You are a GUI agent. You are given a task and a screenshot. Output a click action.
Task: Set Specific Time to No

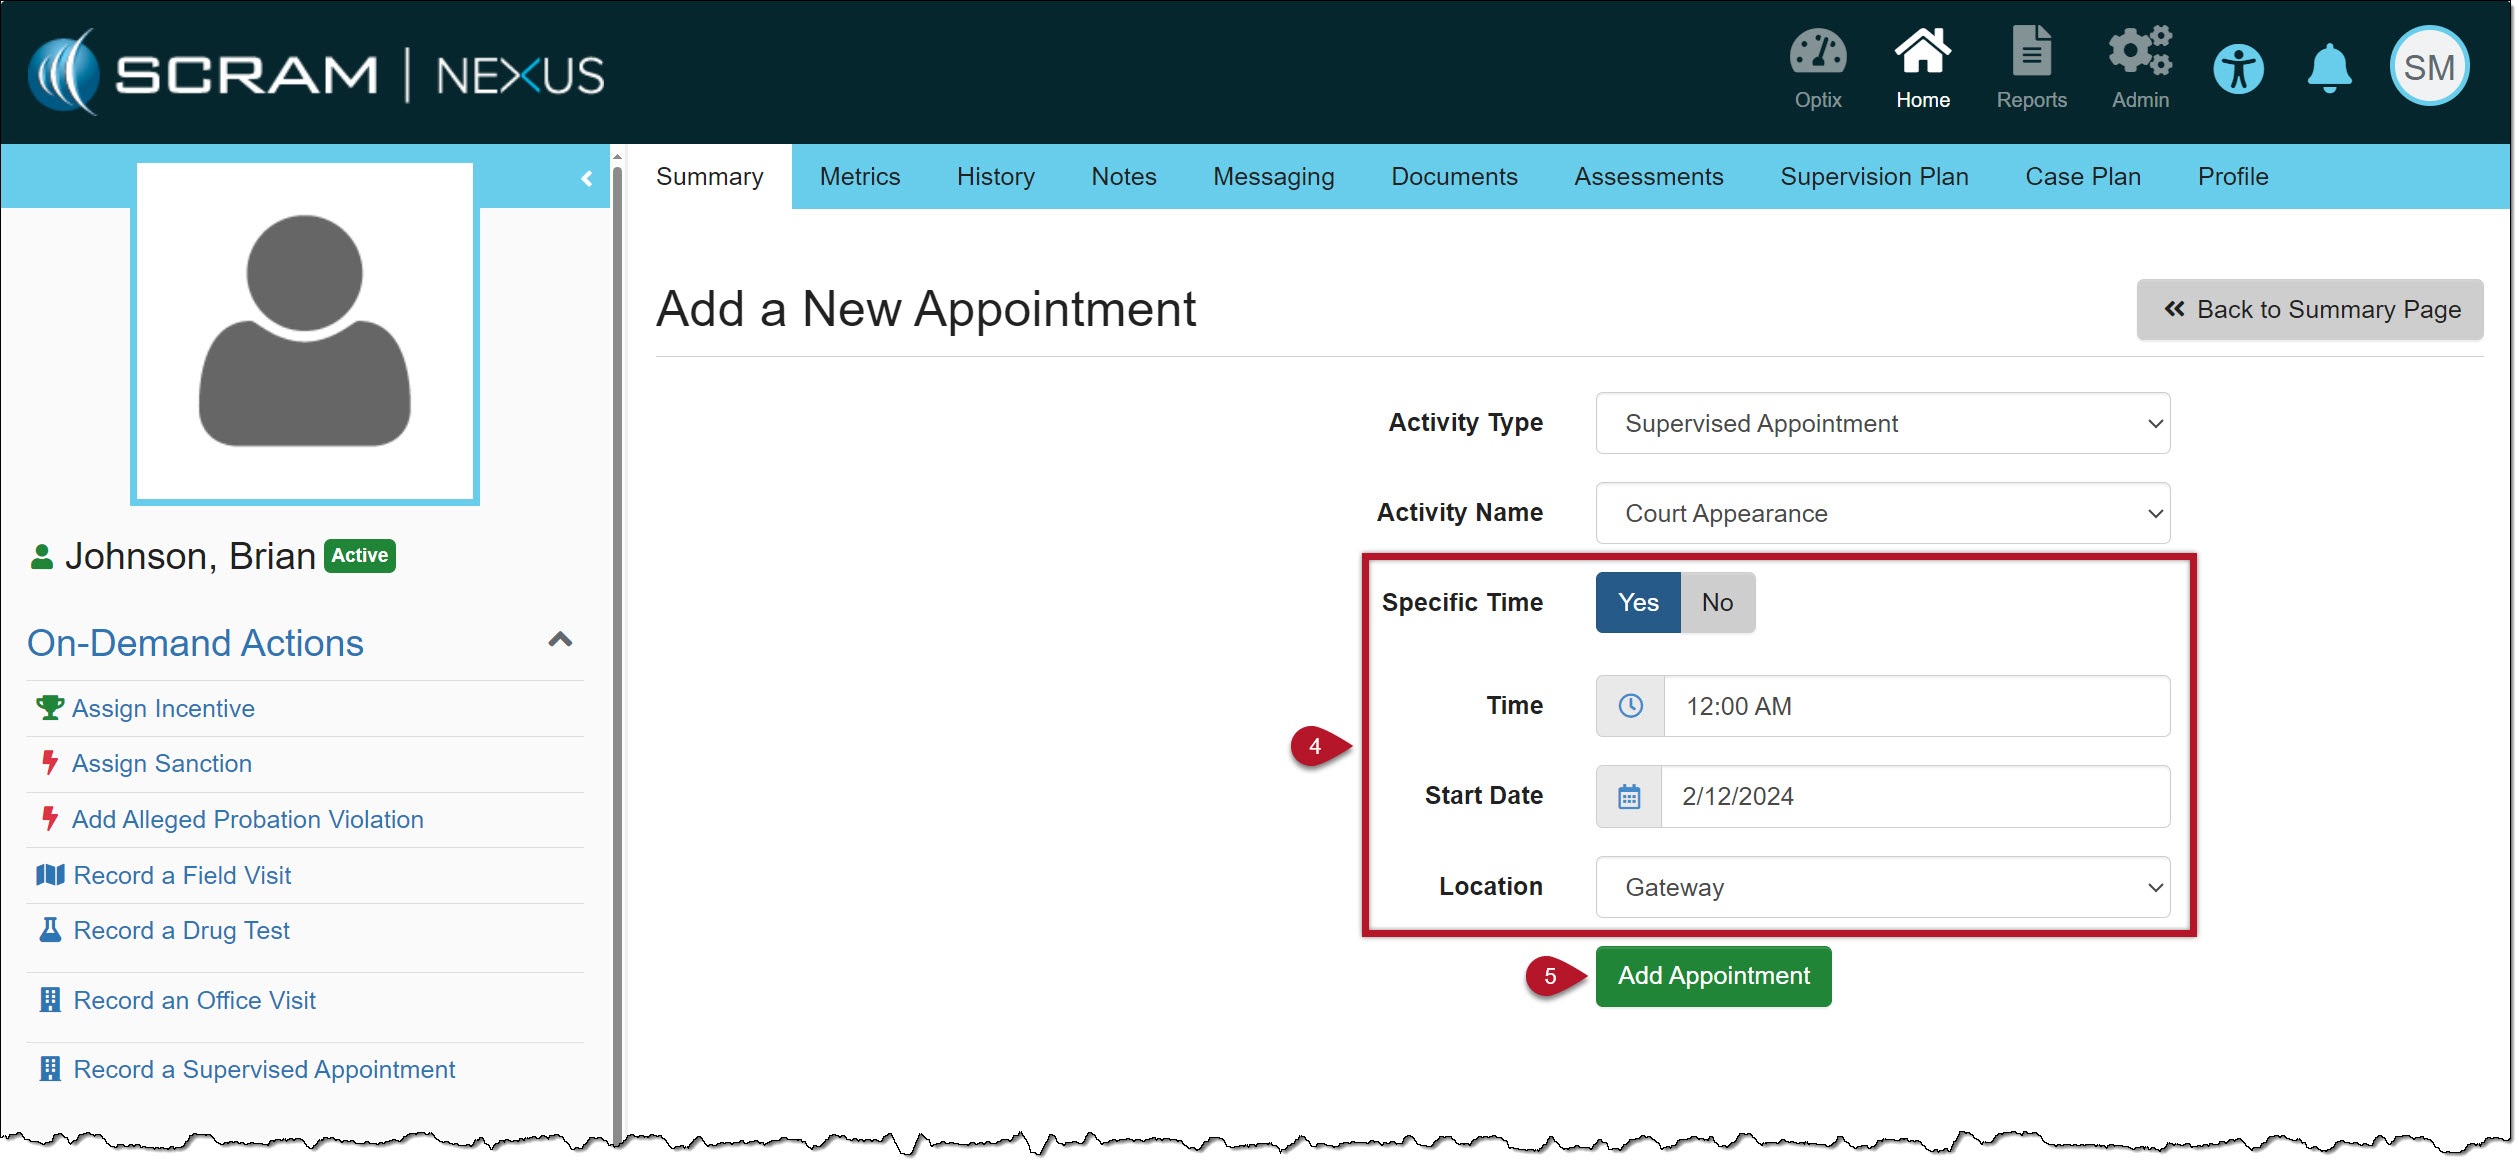coord(1716,602)
